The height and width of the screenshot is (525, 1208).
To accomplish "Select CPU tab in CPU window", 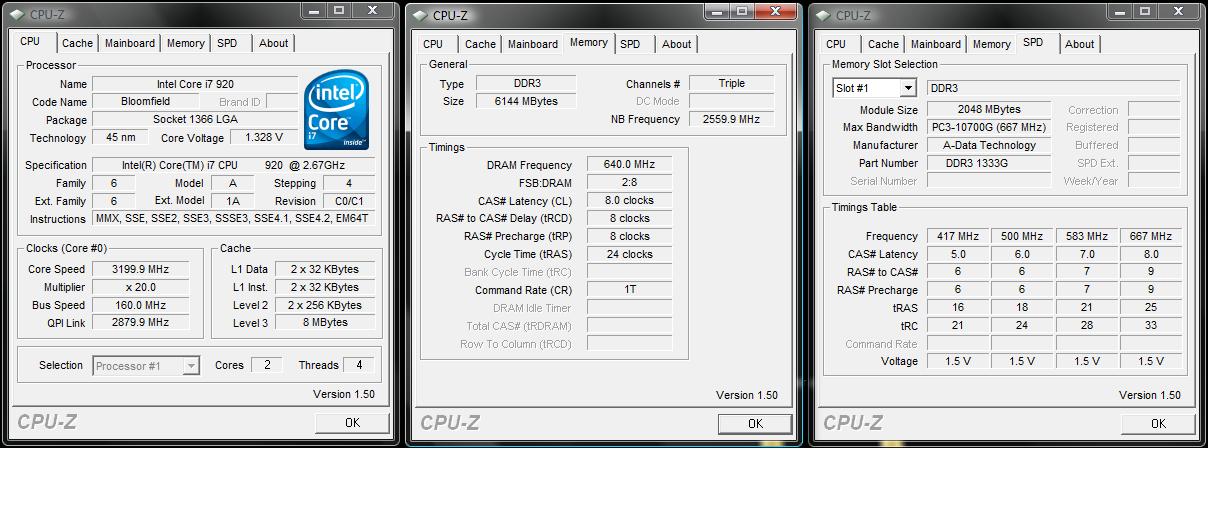I will pyautogui.click(x=31, y=41).
